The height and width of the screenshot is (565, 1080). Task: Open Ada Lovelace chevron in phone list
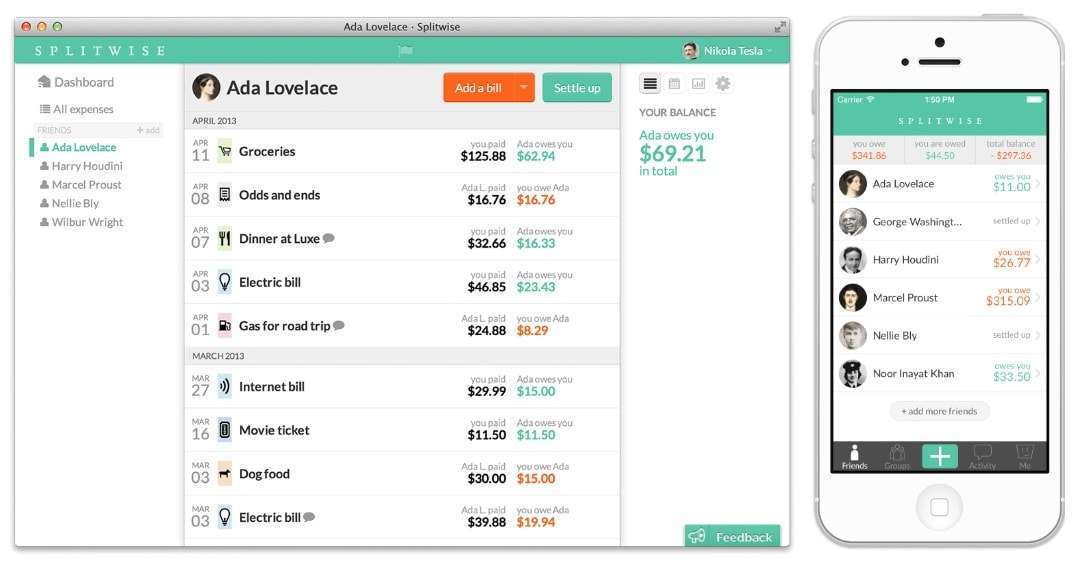click(1037, 184)
